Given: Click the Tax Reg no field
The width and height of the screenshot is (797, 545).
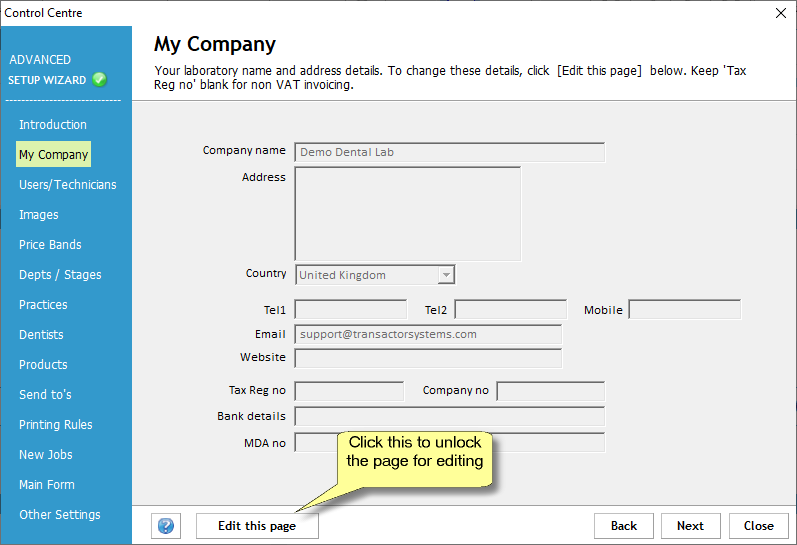Looking at the screenshot, I should point(349,391).
